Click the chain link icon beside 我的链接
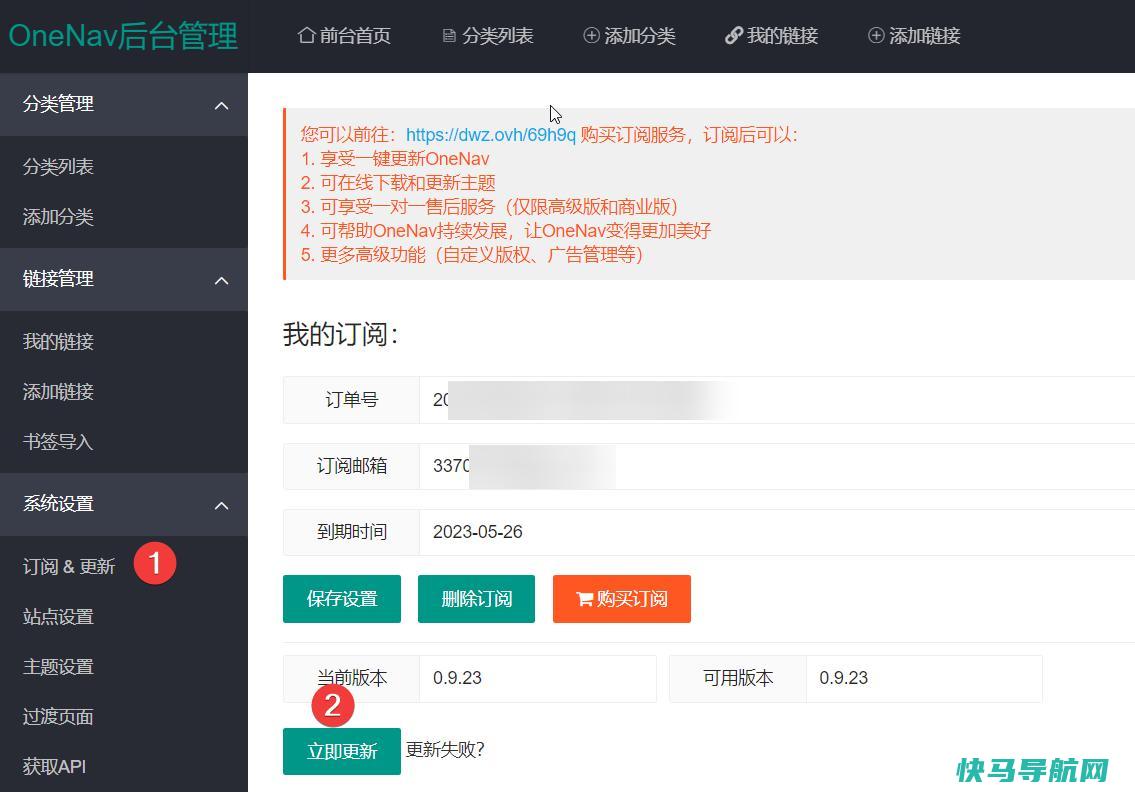The width and height of the screenshot is (1135, 792). pos(733,35)
